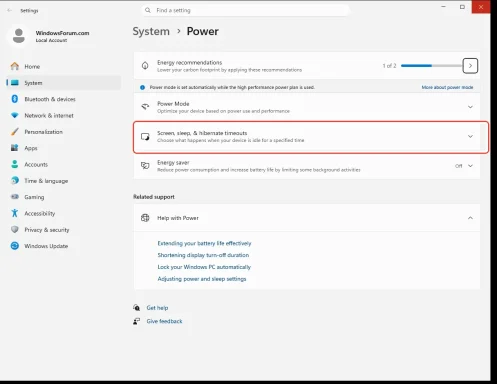Open Adjusting power and sleep settings link
This screenshot has width=497, height=384.
coord(202,279)
